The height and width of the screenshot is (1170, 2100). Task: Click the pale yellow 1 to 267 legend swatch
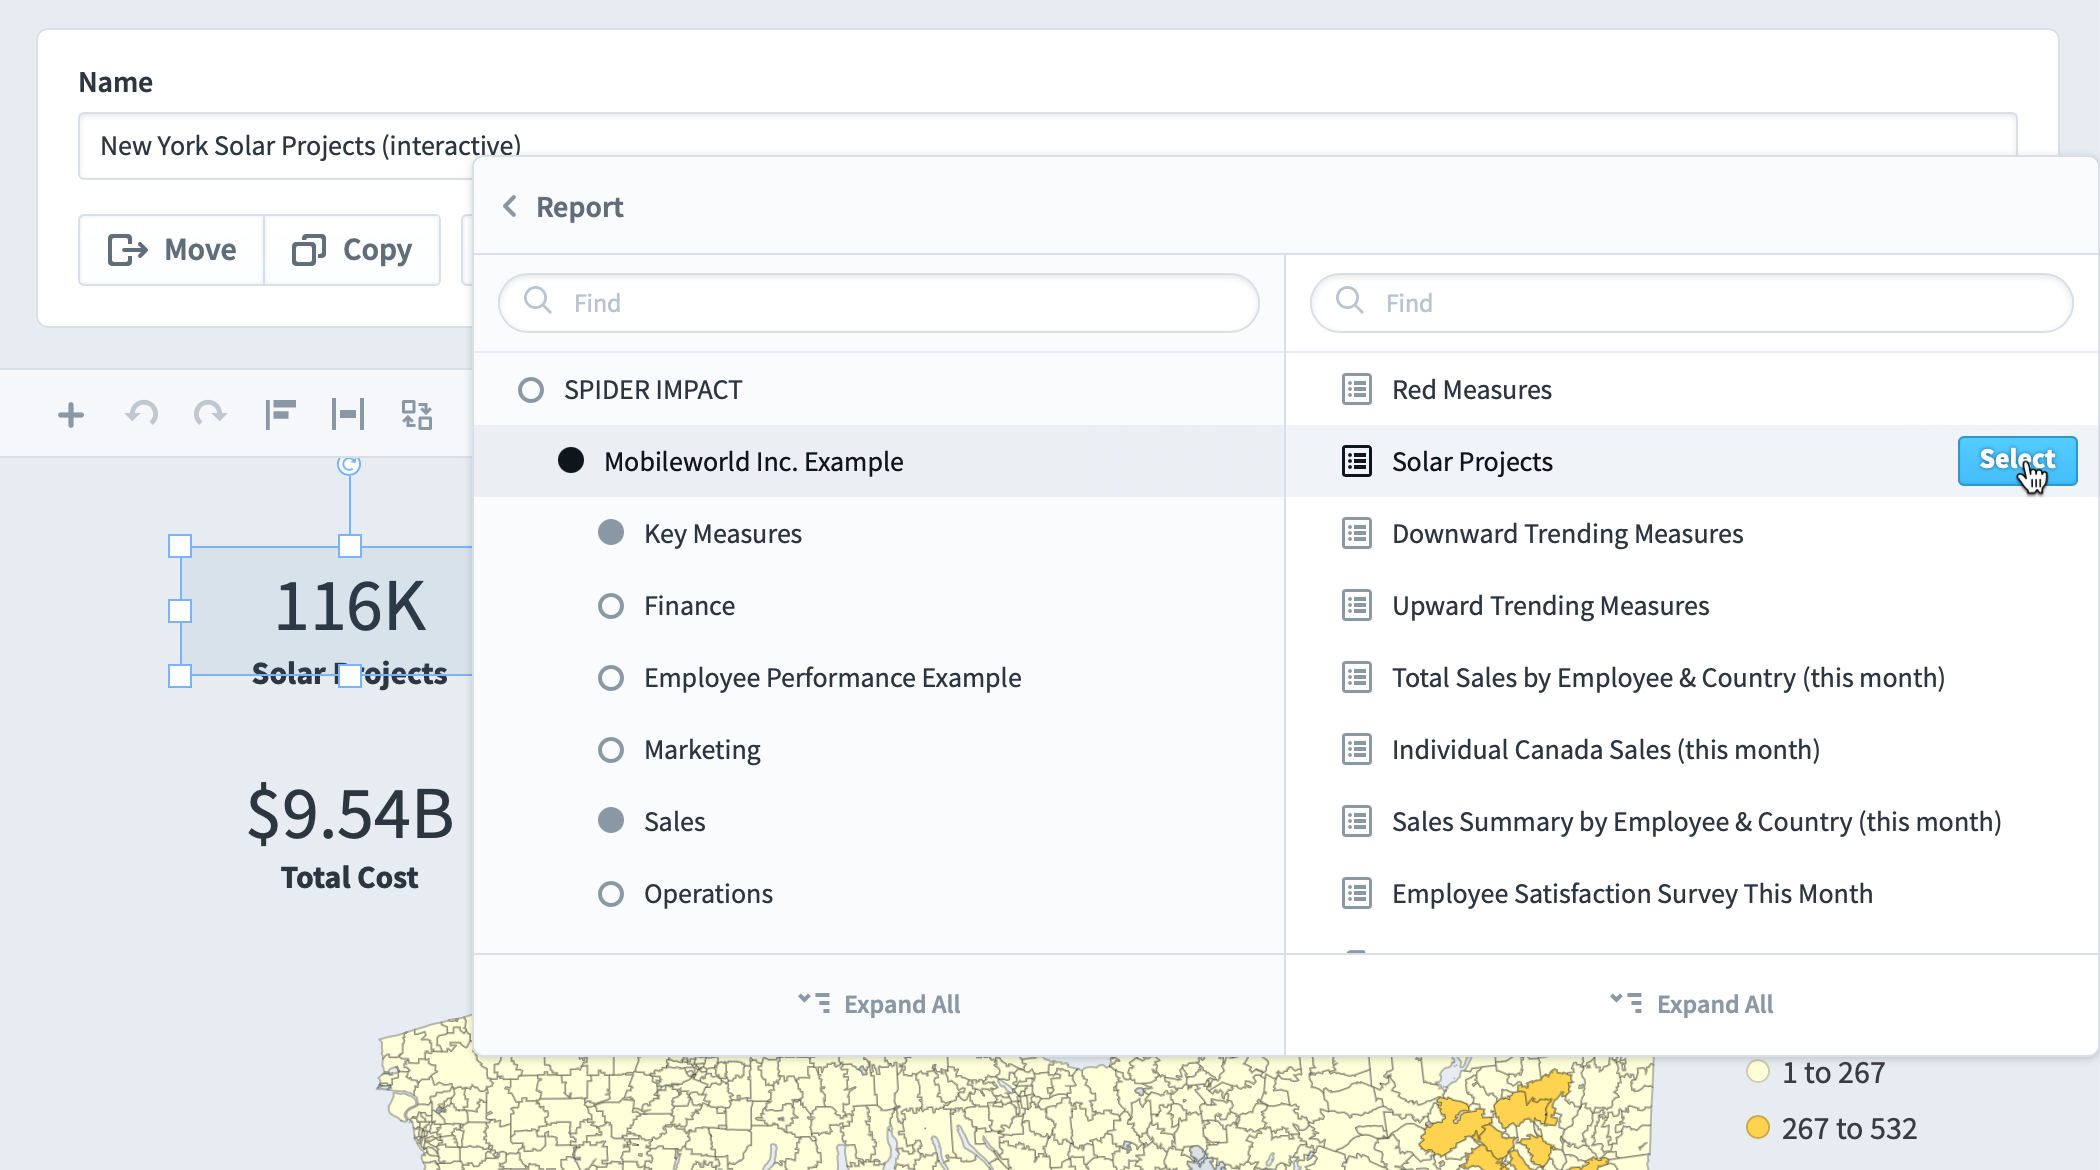point(1758,1072)
